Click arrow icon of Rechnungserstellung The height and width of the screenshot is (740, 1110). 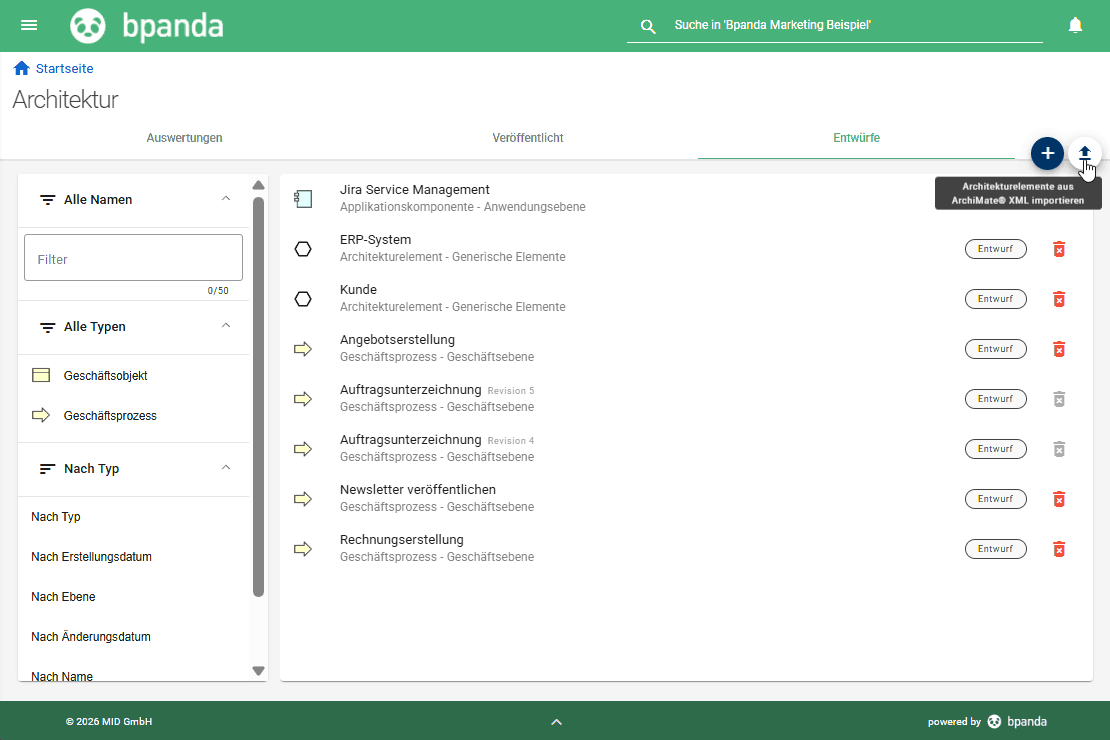303,549
